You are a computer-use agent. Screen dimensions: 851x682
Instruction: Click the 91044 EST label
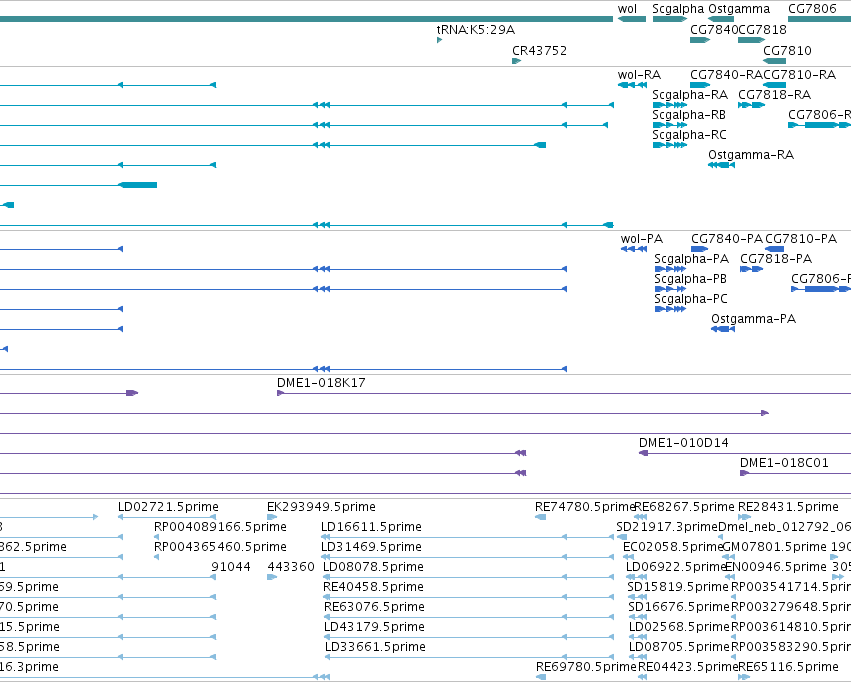231,568
